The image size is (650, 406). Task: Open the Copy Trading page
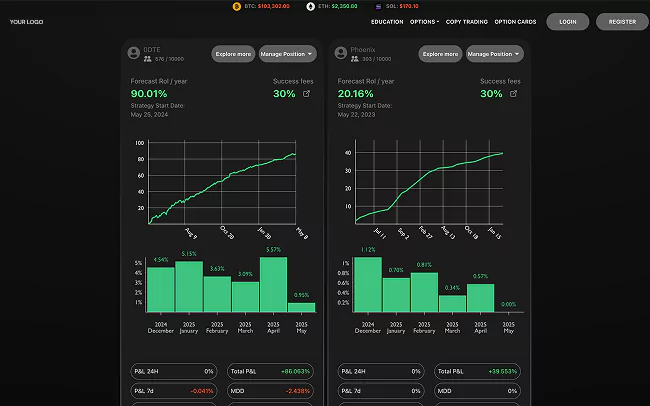[467, 21]
